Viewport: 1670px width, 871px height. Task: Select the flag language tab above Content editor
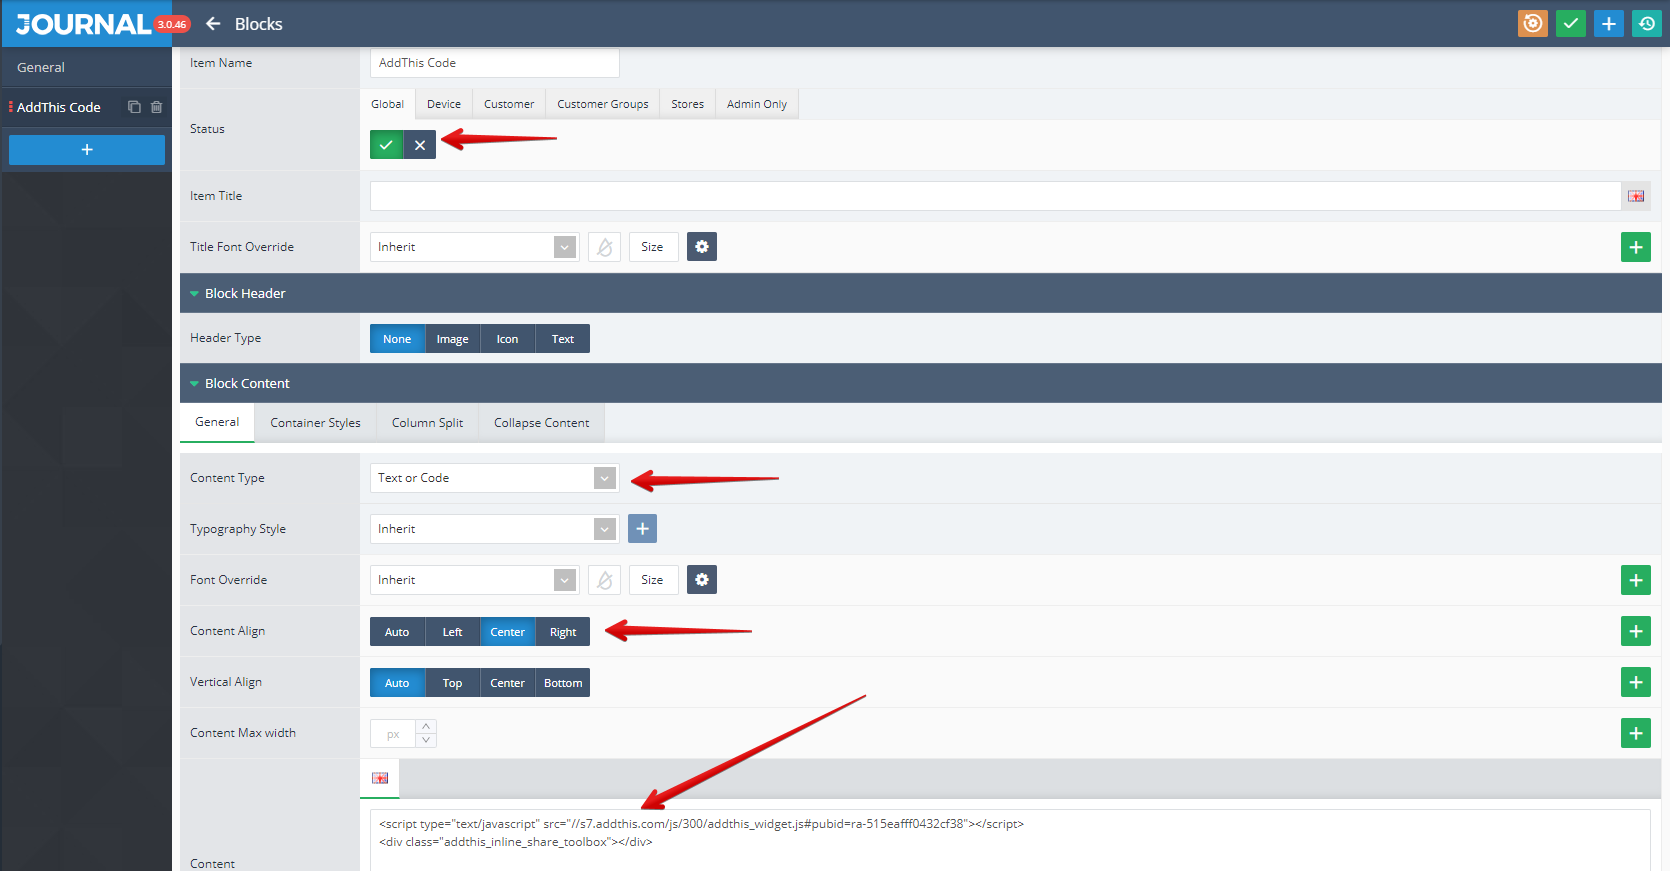pyautogui.click(x=380, y=778)
